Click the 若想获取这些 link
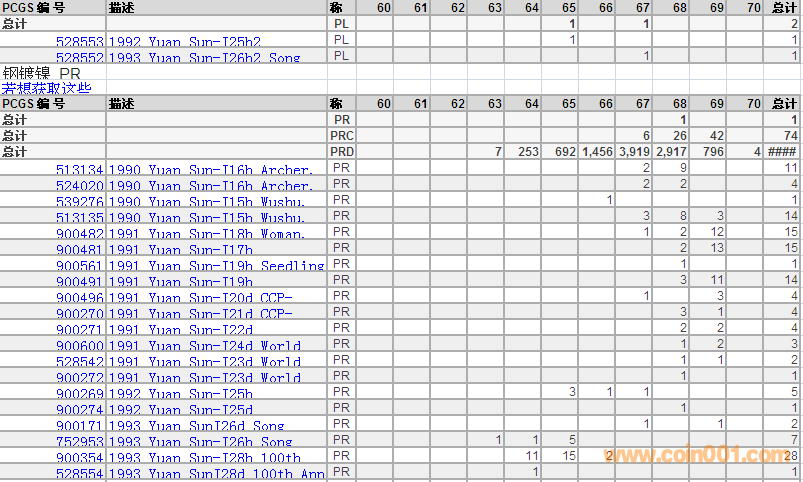803x482 pixels. [46, 88]
